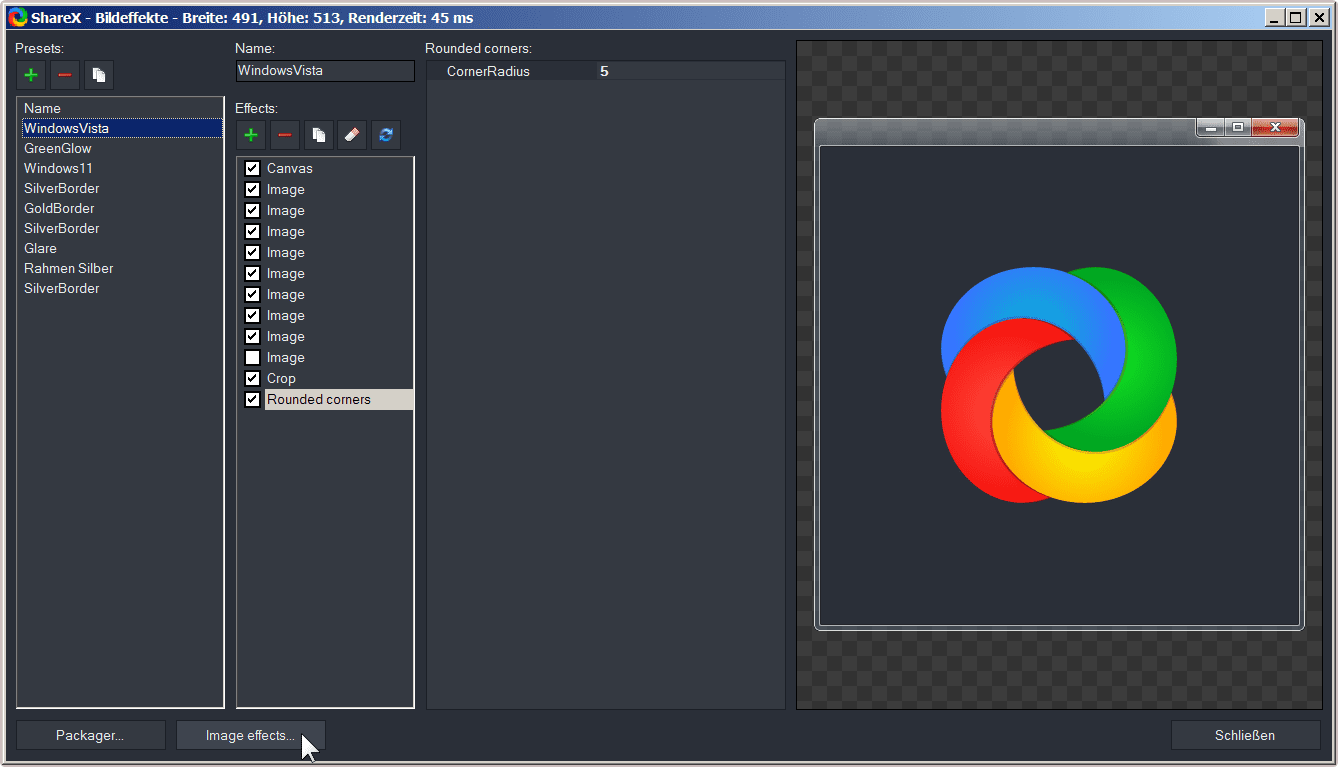Remove the selected effect using the red minus
This screenshot has height=767, width=1338.
coord(285,135)
